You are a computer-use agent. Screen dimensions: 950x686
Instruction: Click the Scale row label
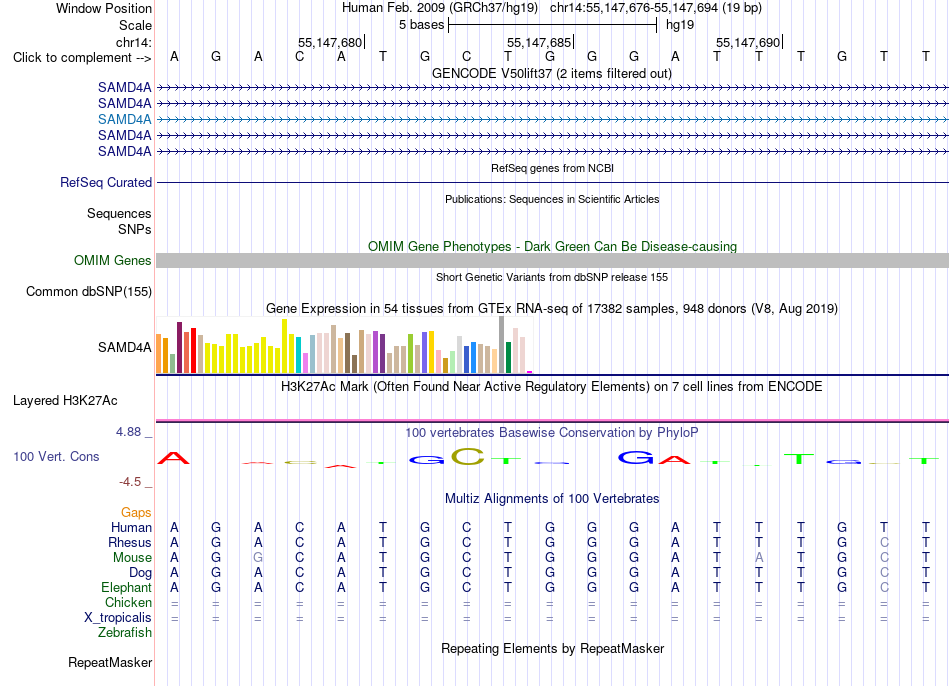click(135, 25)
